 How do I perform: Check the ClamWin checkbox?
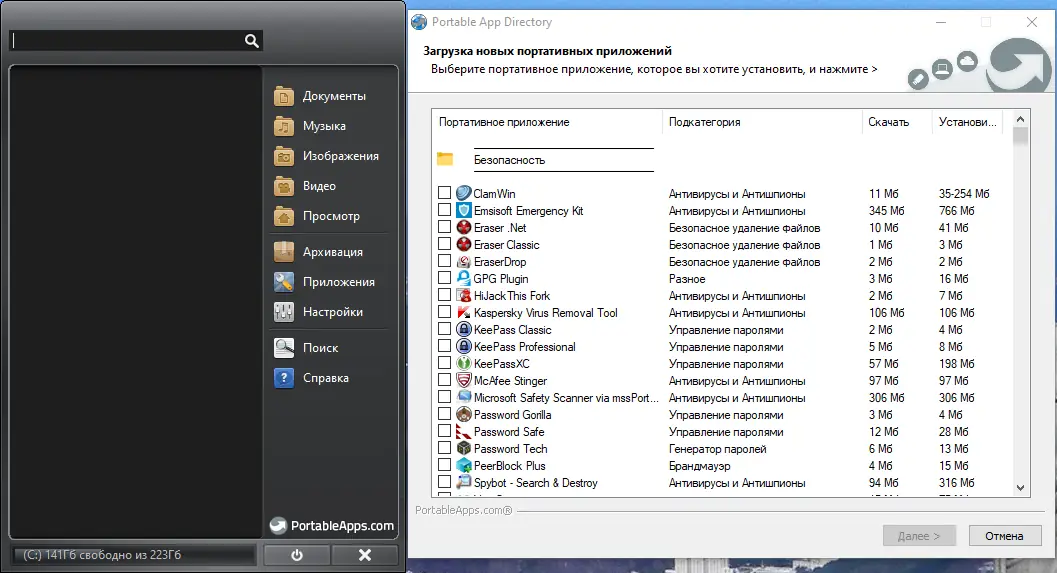point(444,193)
